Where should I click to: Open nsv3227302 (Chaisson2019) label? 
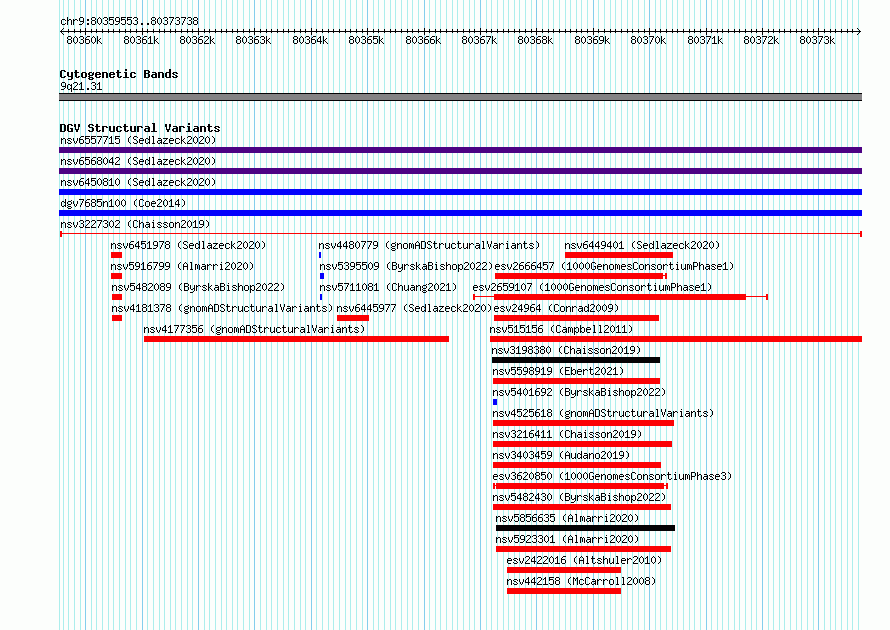click(135, 224)
